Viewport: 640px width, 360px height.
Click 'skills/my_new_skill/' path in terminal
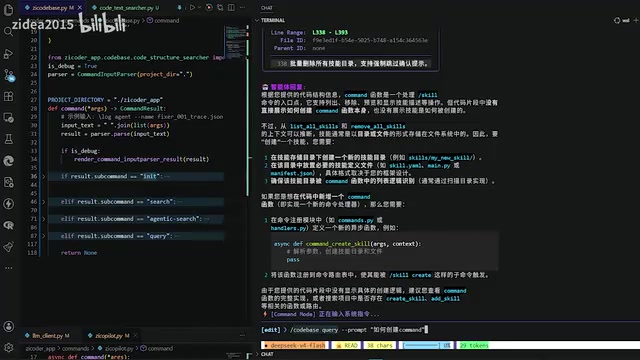click(x=441, y=158)
